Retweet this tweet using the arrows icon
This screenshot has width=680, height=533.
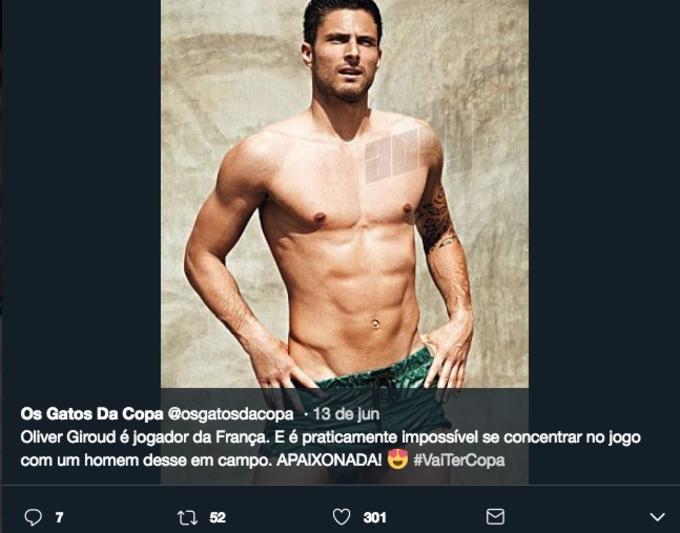tap(186, 517)
